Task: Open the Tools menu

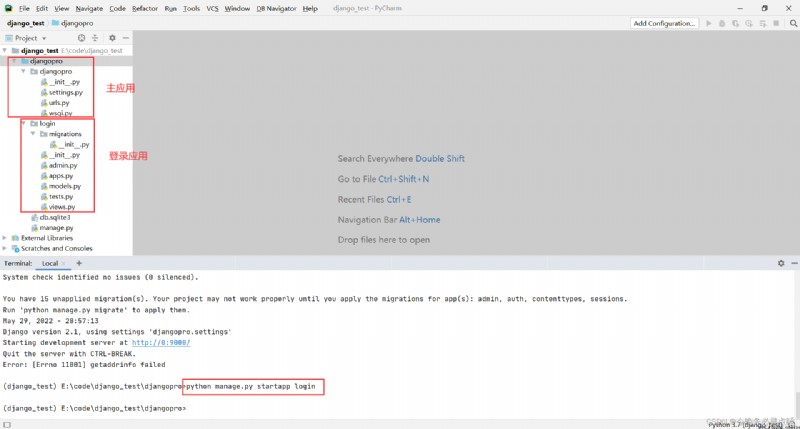Action: pos(191,9)
